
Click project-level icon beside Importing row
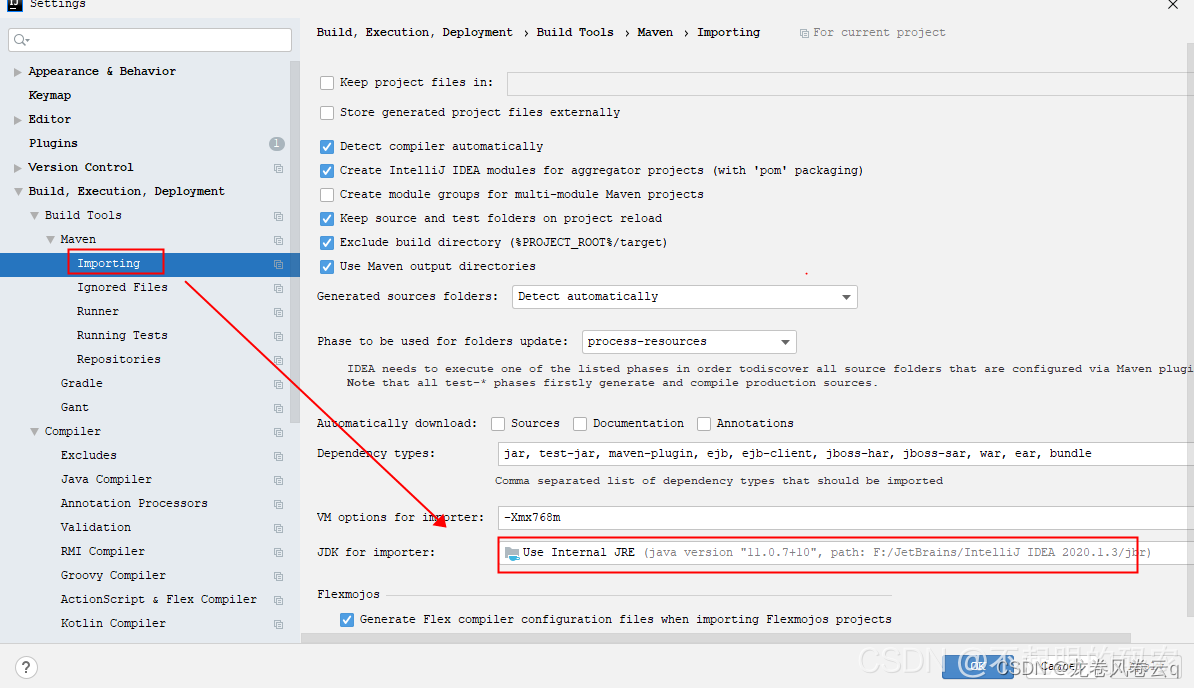point(279,264)
